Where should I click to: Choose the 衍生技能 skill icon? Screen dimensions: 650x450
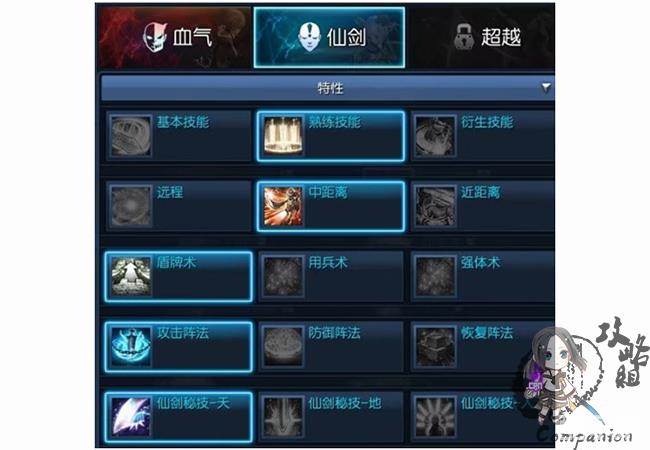[435, 136]
